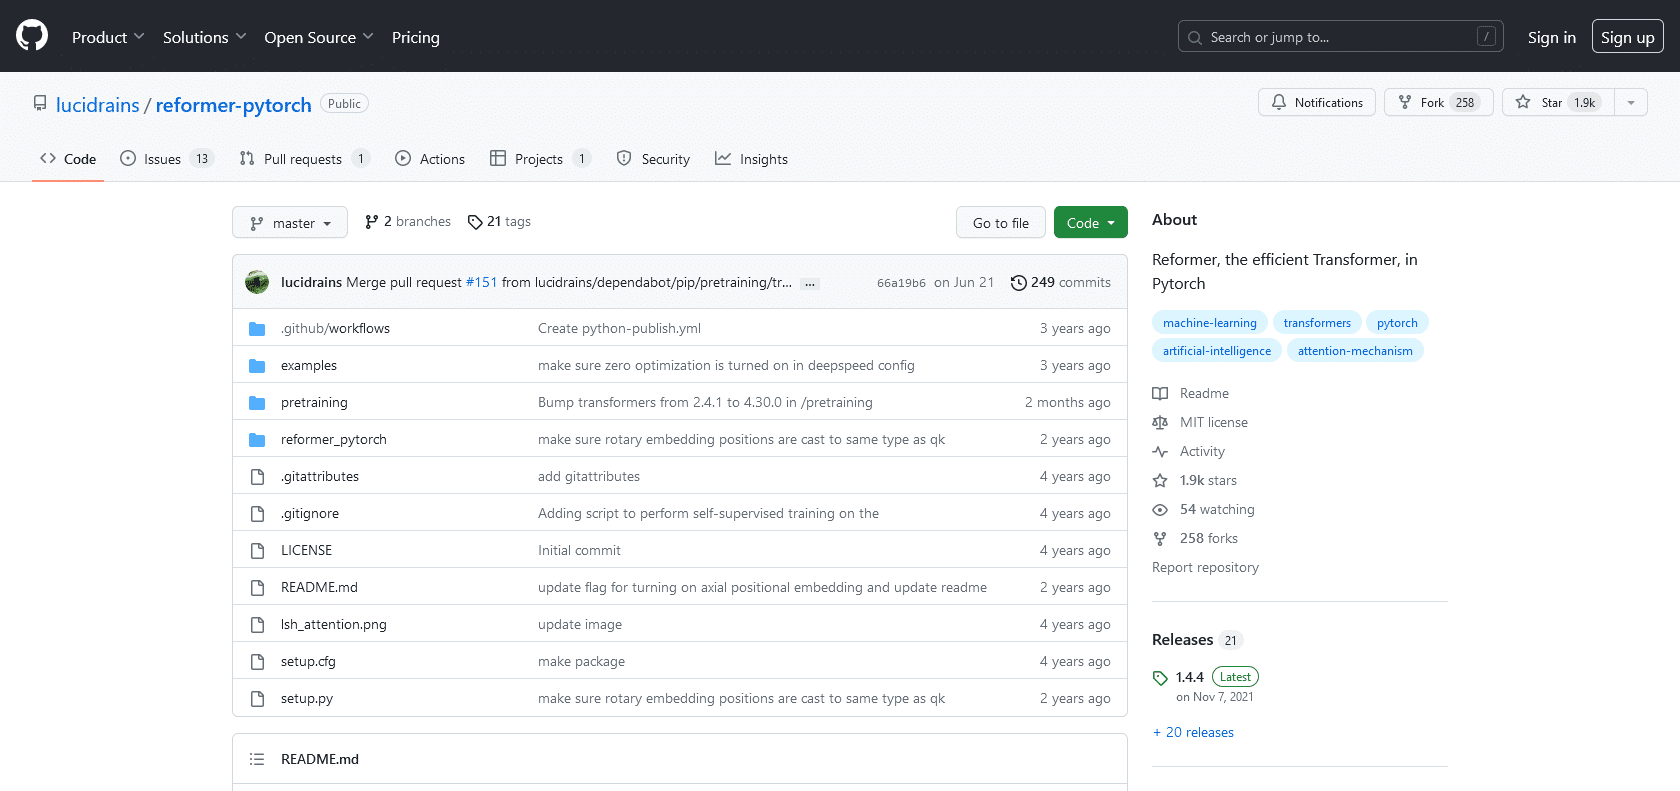Click the file icon for LICENSE
Screen dimensions: 1680x791
coord(257,551)
